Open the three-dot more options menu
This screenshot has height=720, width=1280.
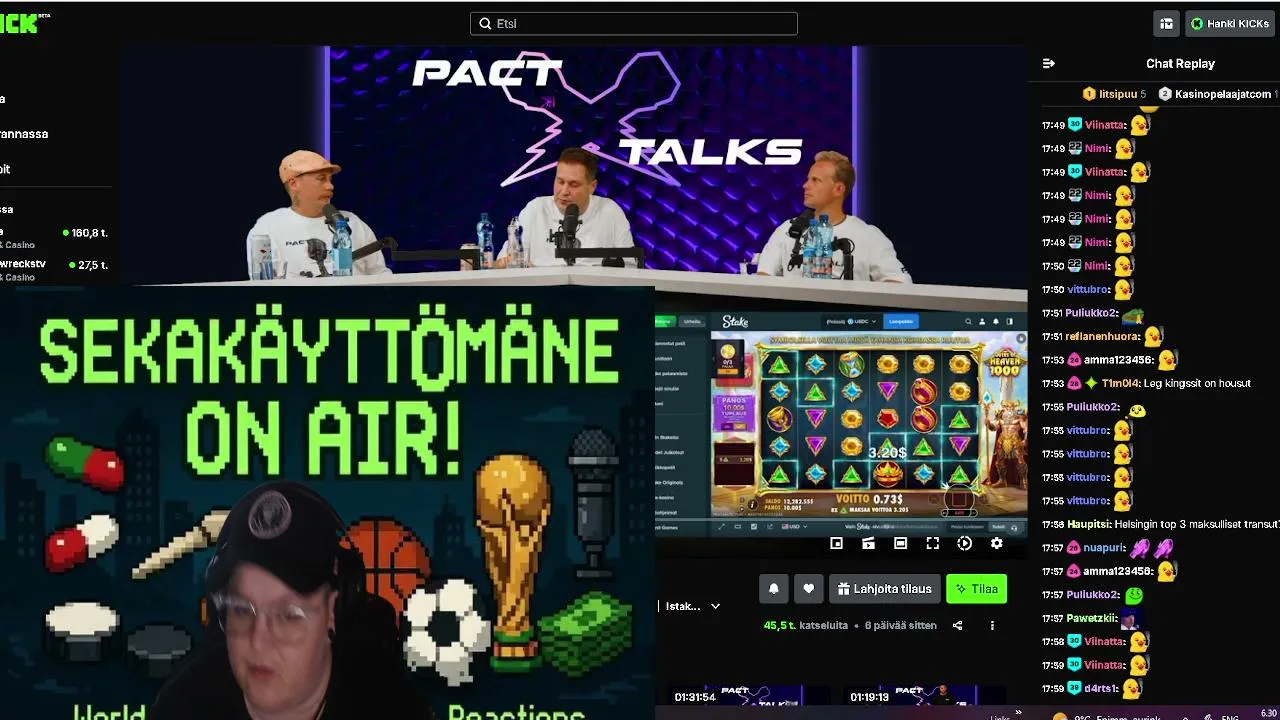[x=992, y=626]
